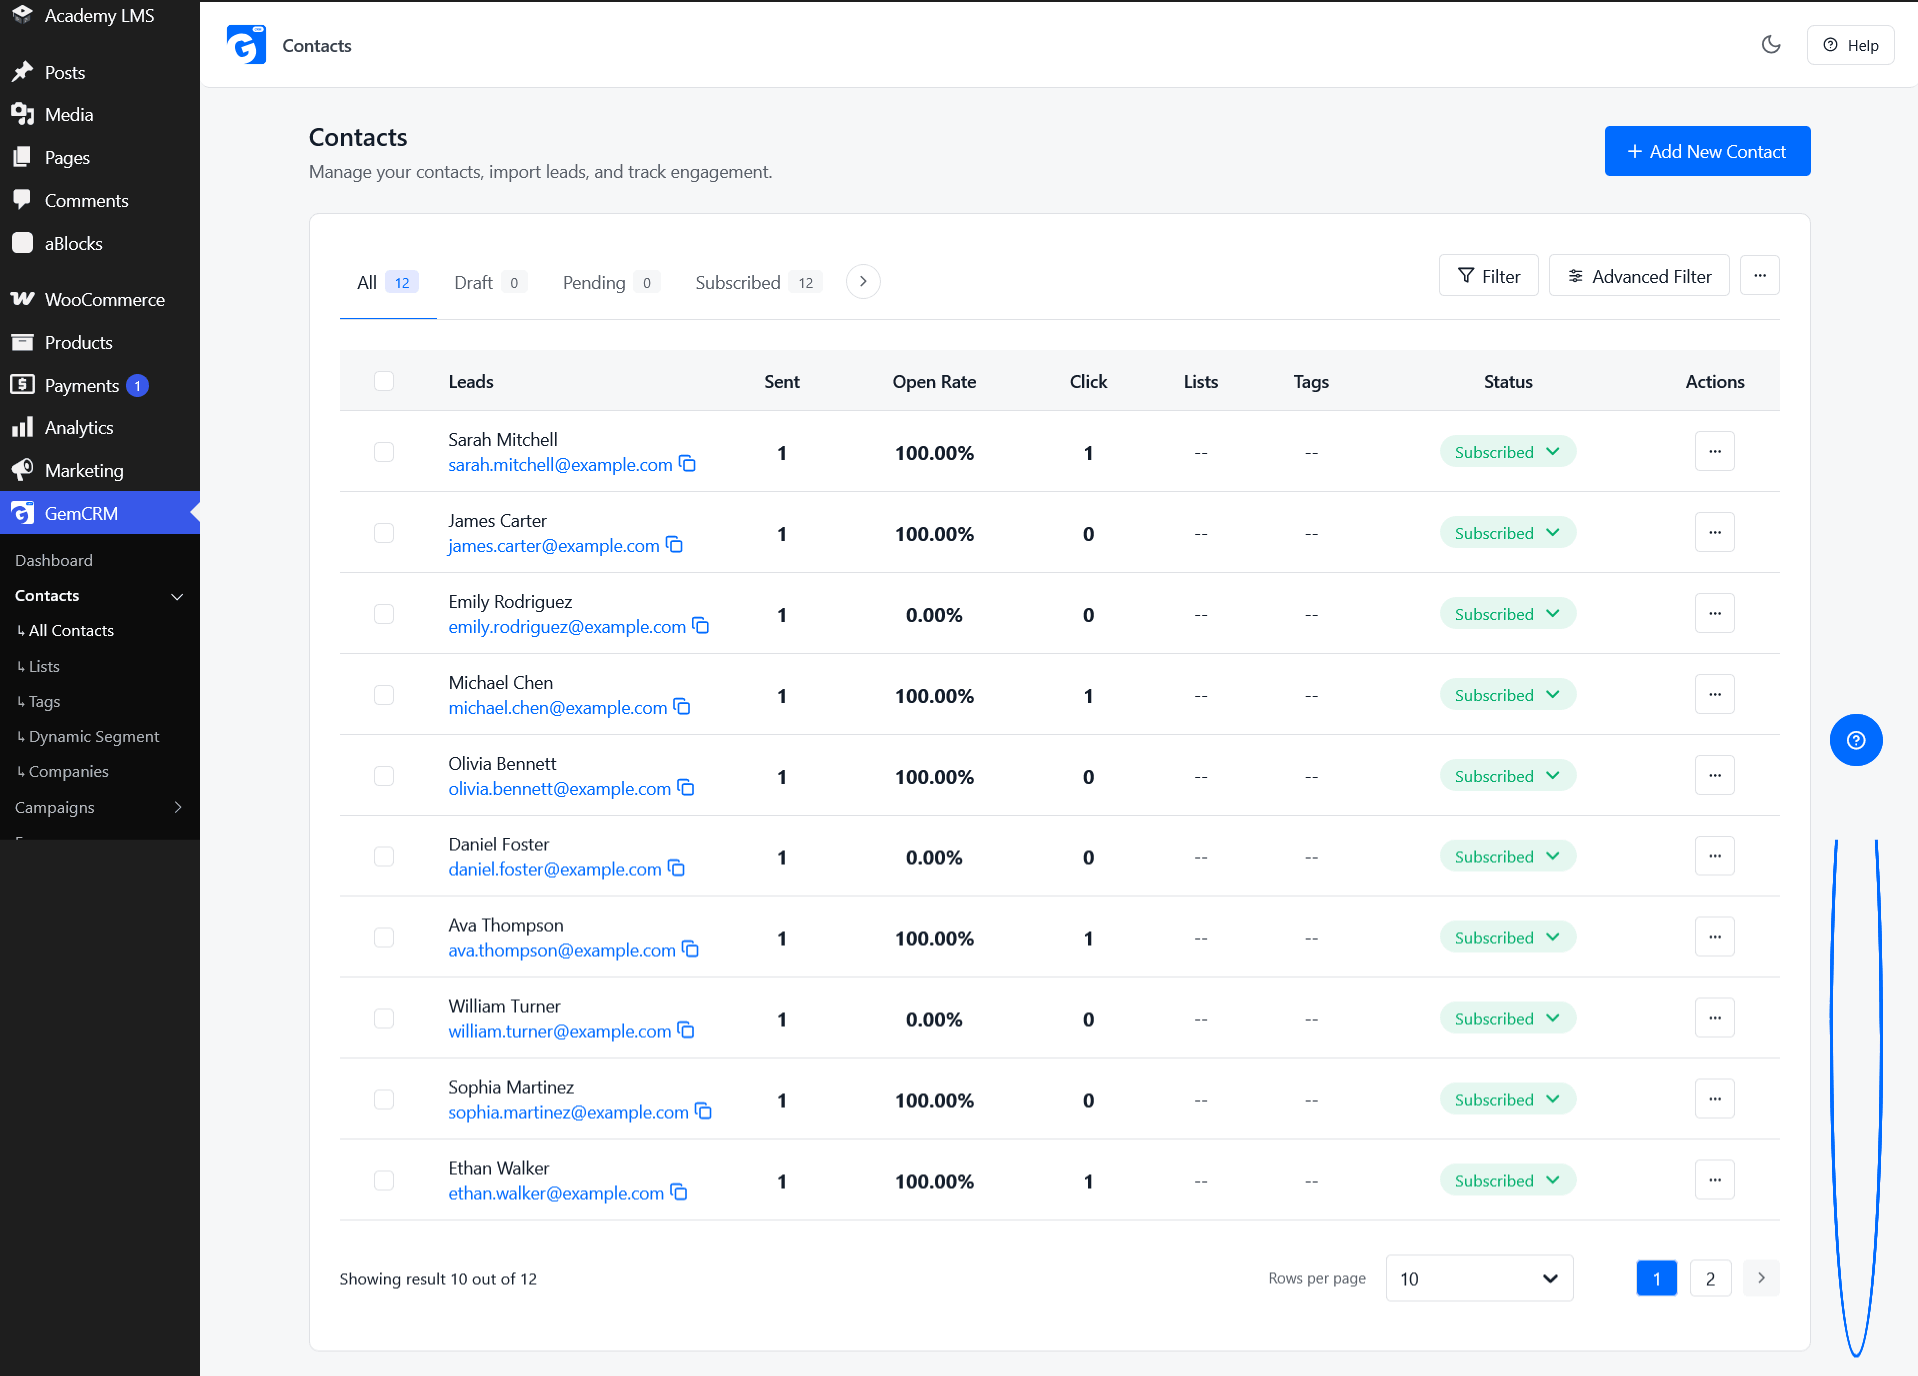Copy Daniel Foster's email icon
This screenshot has height=1376, width=1918.
point(677,867)
